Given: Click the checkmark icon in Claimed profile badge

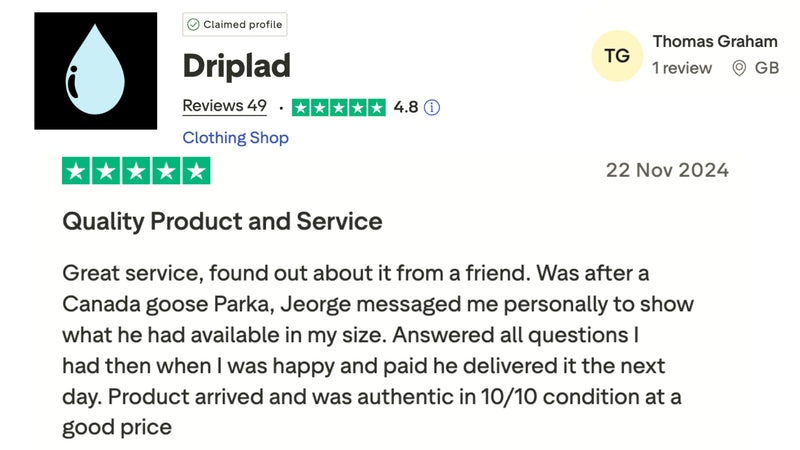Looking at the screenshot, I should coord(193,24).
